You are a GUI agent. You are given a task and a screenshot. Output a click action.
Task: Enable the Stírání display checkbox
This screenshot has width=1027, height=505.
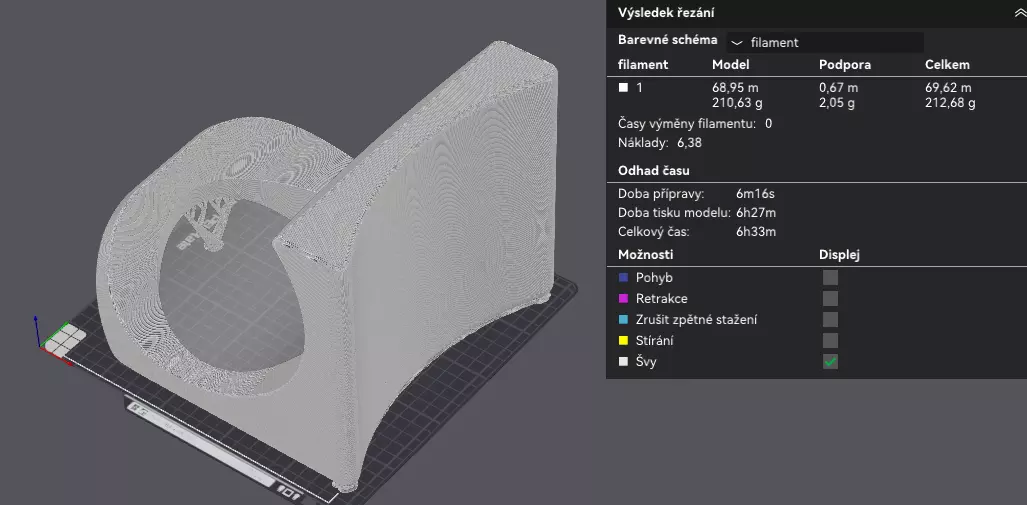point(830,341)
